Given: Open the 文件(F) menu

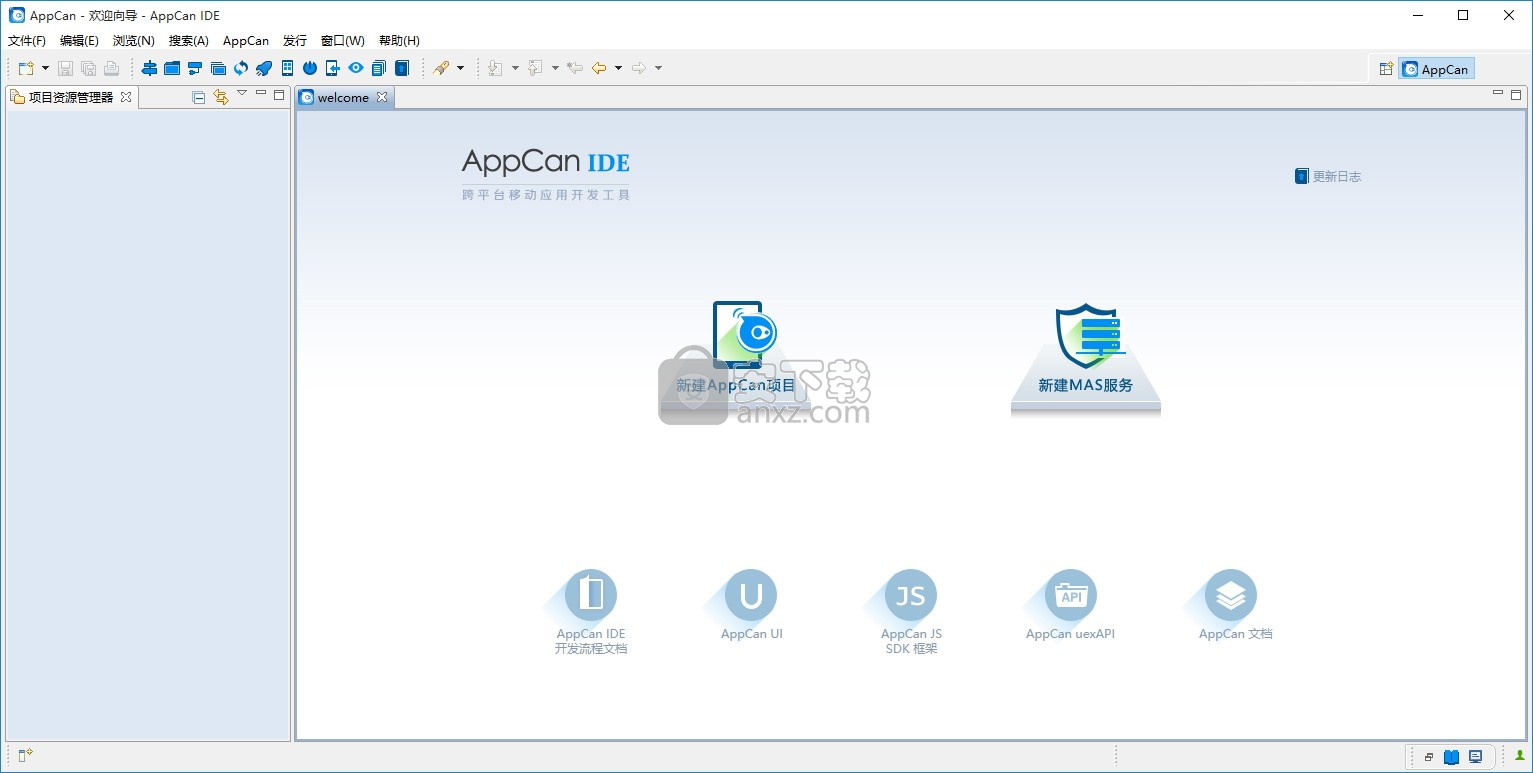Looking at the screenshot, I should [27, 41].
